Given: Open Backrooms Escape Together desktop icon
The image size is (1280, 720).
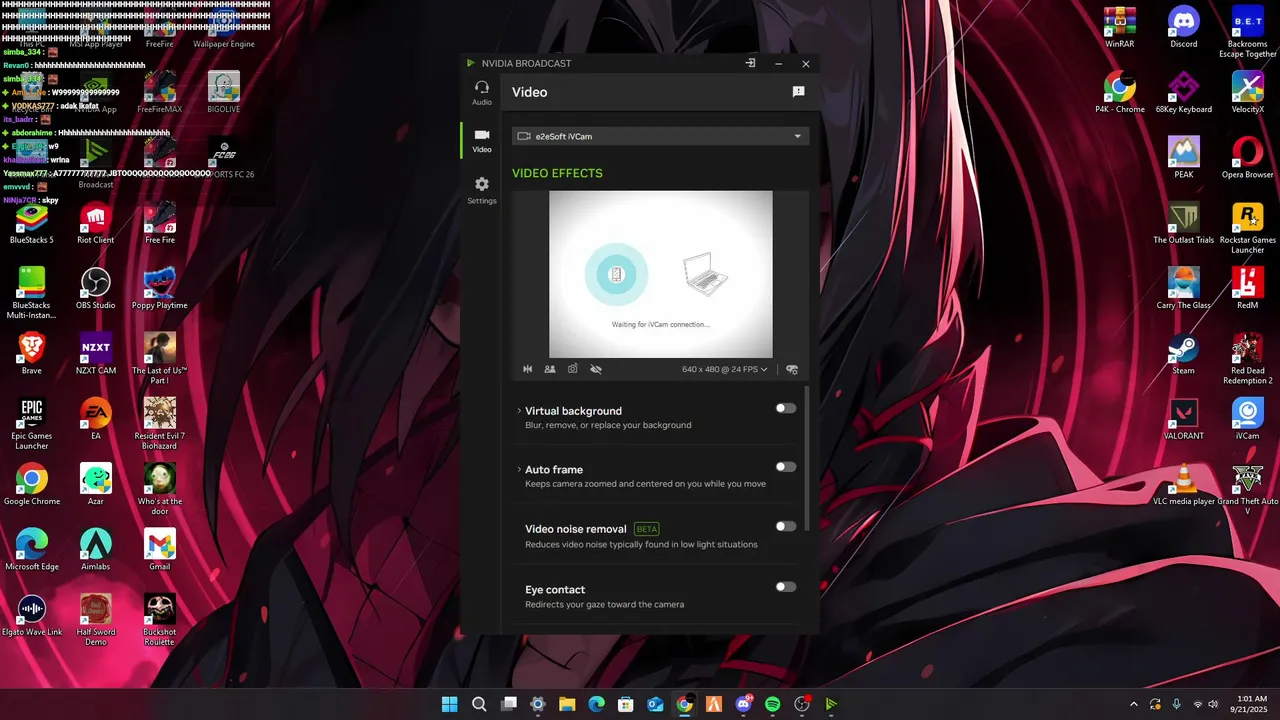Looking at the screenshot, I should click(1248, 32).
